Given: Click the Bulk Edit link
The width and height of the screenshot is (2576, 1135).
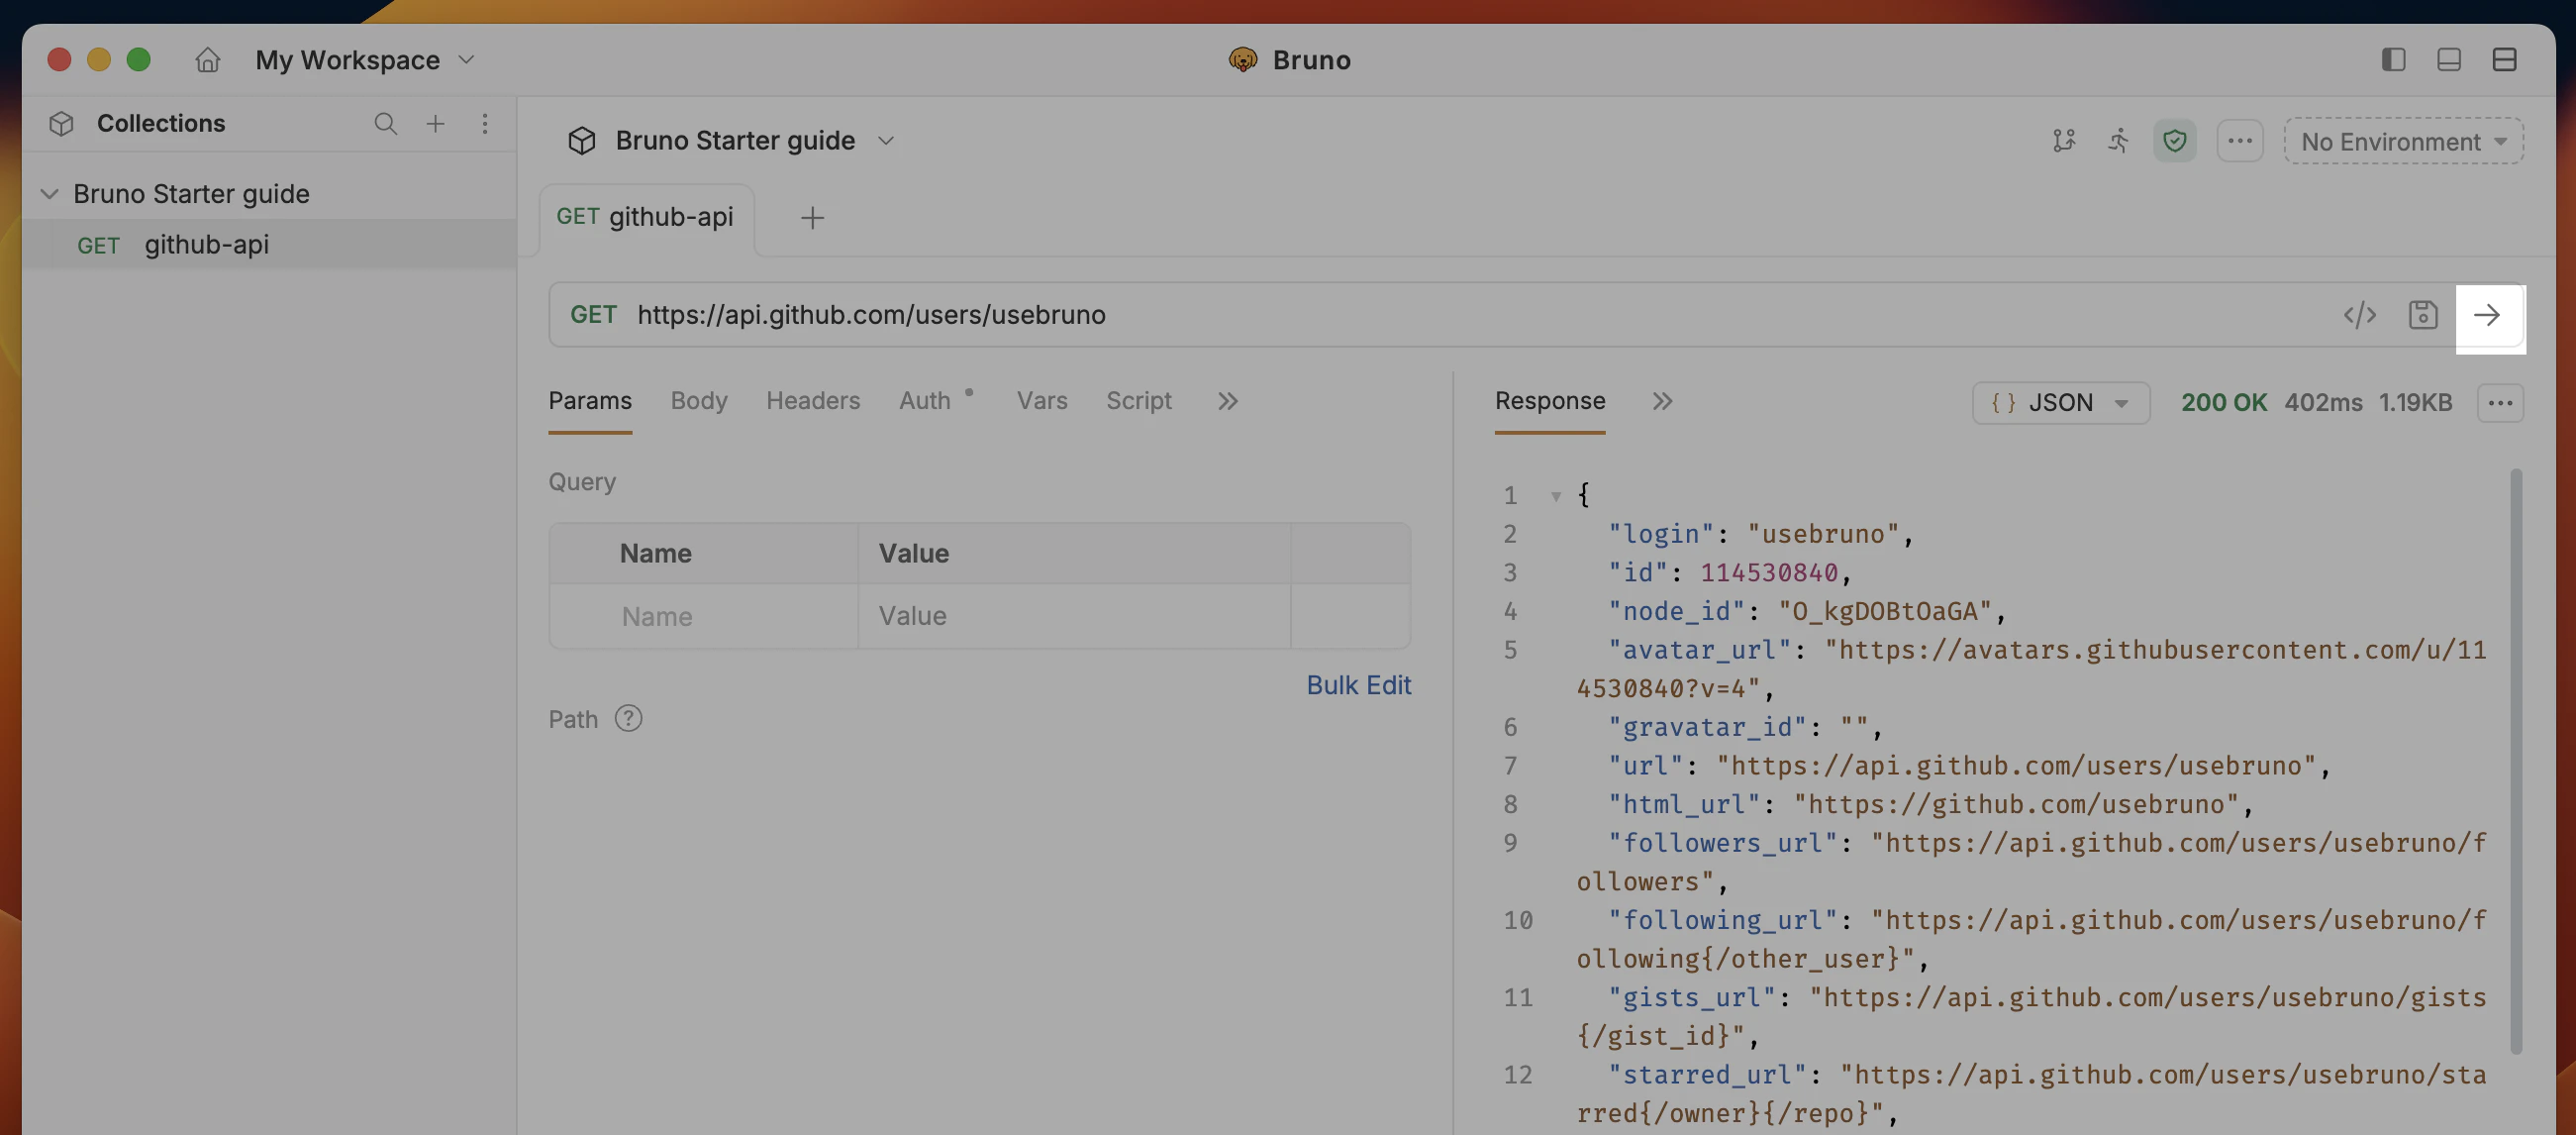Looking at the screenshot, I should pyautogui.click(x=1357, y=685).
